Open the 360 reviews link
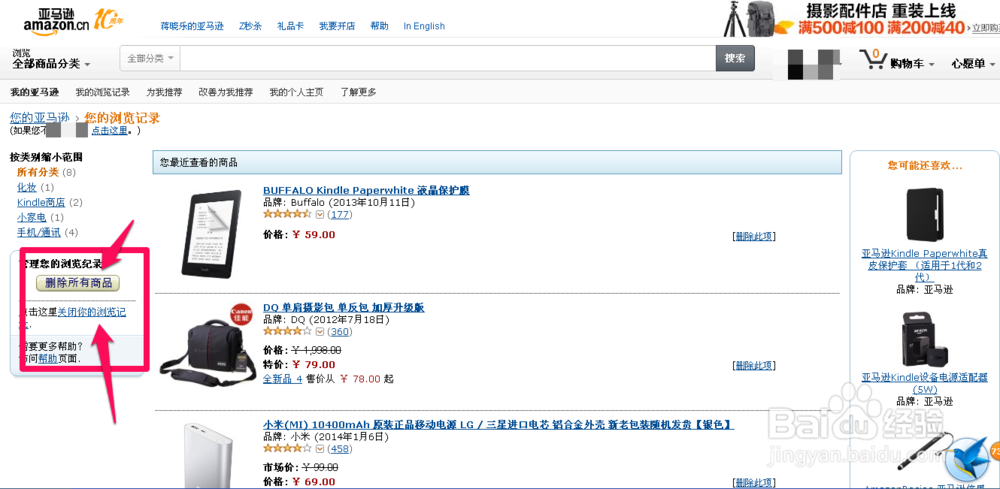 click(x=340, y=332)
